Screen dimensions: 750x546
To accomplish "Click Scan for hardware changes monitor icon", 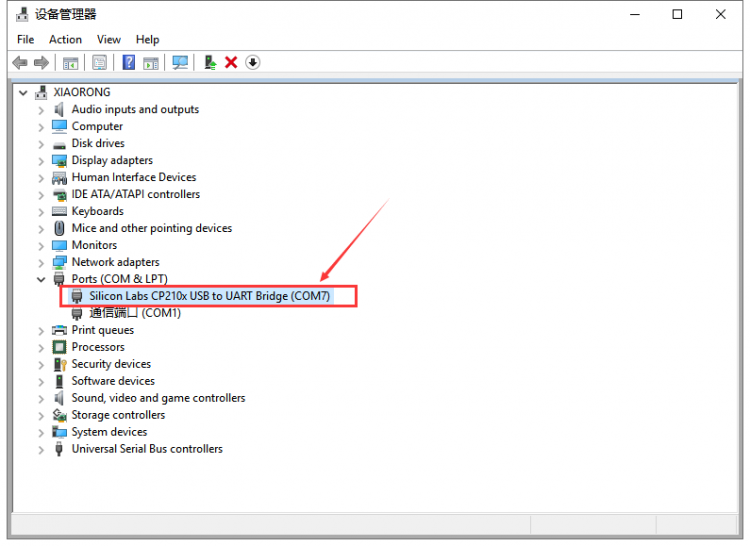I will (x=180, y=63).
